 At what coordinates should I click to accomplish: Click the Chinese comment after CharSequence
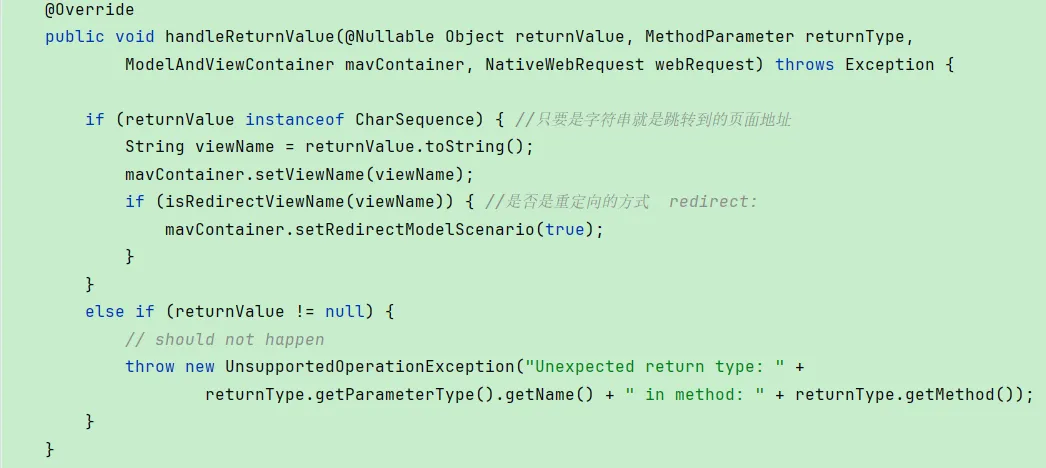tap(654, 119)
